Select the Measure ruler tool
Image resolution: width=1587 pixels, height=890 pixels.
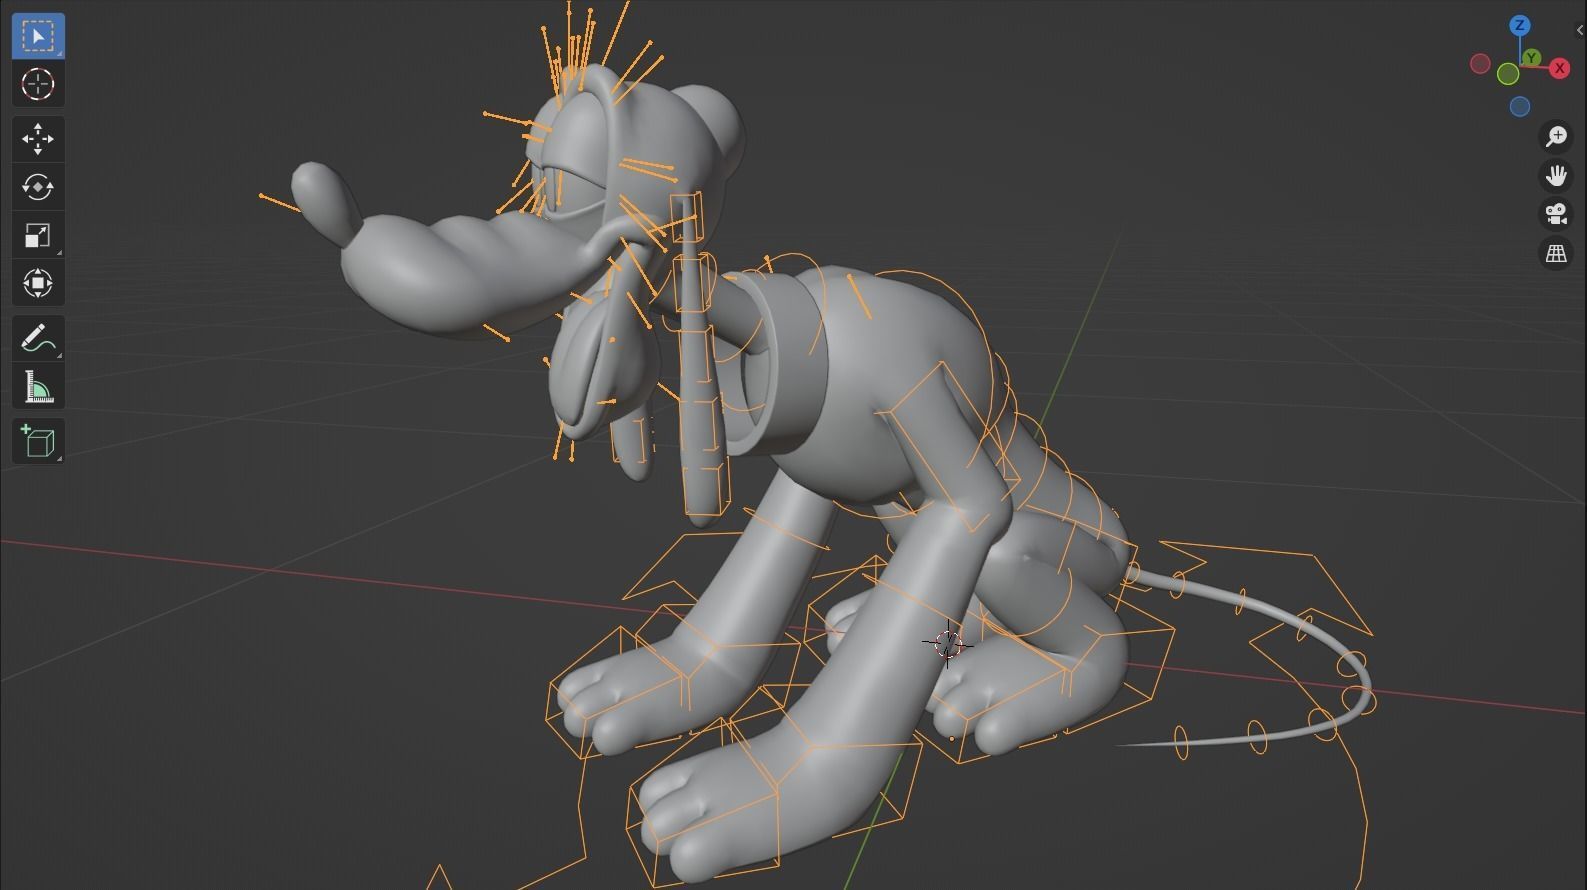click(x=38, y=386)
